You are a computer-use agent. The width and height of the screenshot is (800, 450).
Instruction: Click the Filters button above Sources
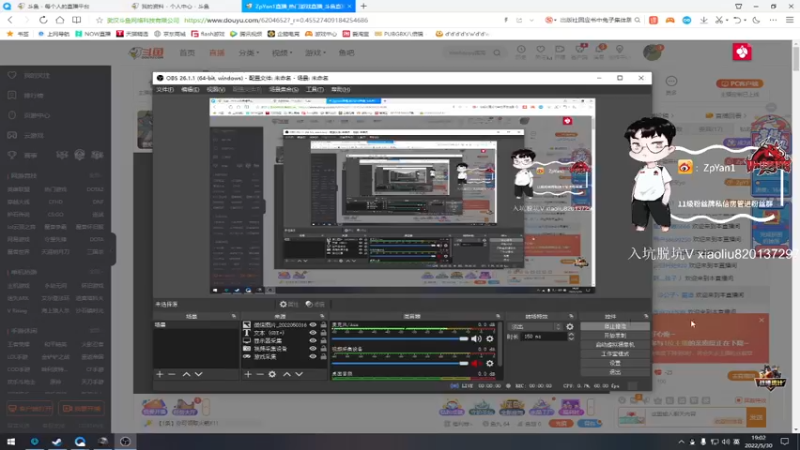coord(315,304)
